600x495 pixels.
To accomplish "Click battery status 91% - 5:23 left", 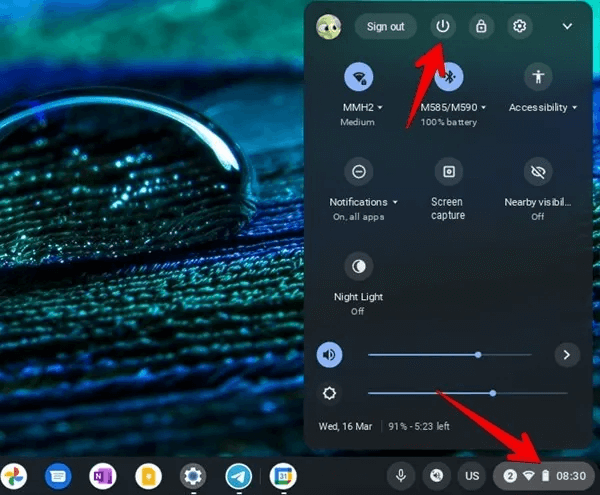I will pos(419,426).
